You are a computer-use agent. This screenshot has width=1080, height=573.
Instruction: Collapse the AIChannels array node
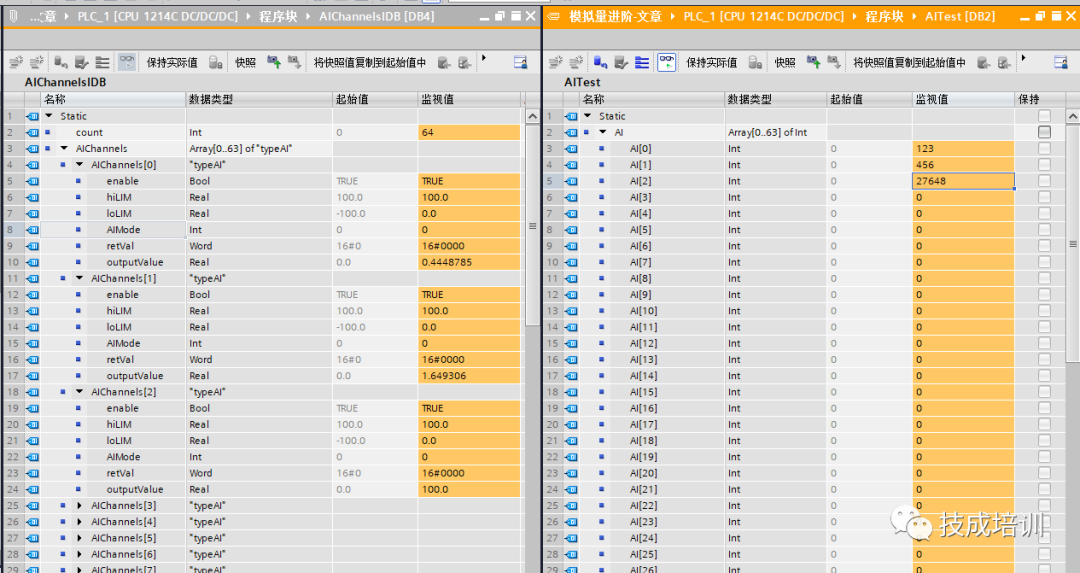click(x=64, y=148)
